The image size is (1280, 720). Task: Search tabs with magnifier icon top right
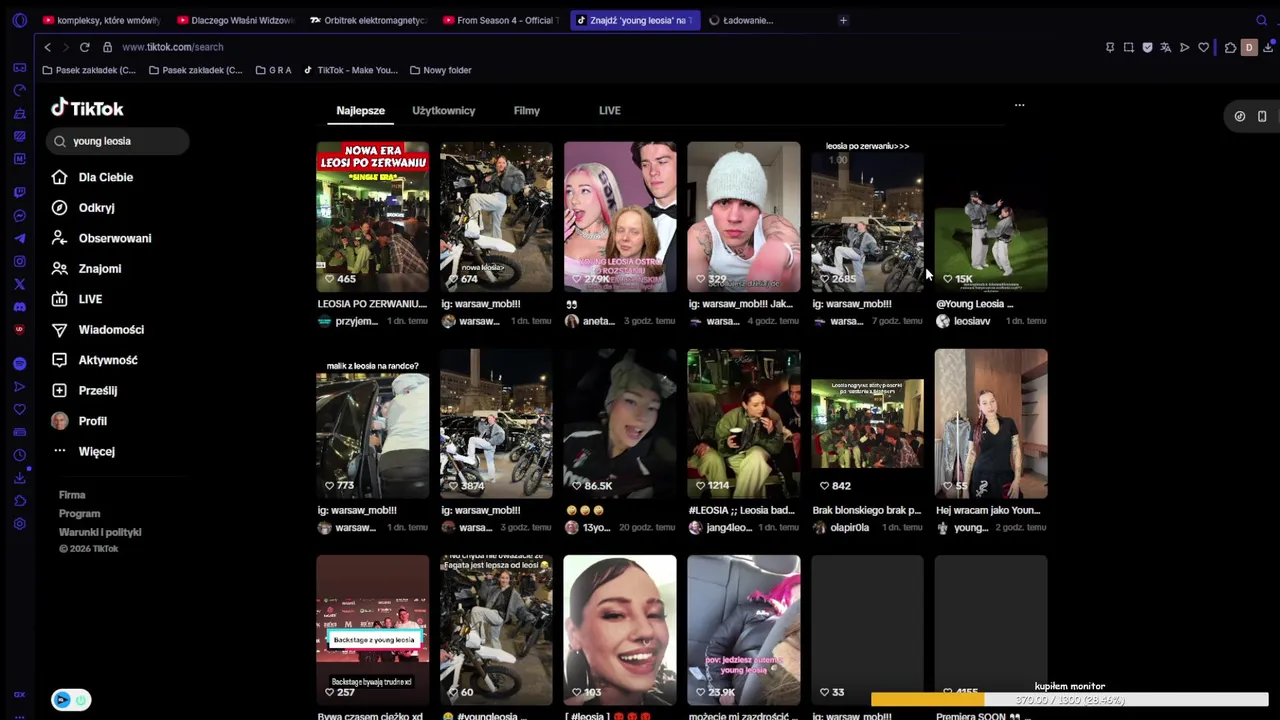[1261, 20]
